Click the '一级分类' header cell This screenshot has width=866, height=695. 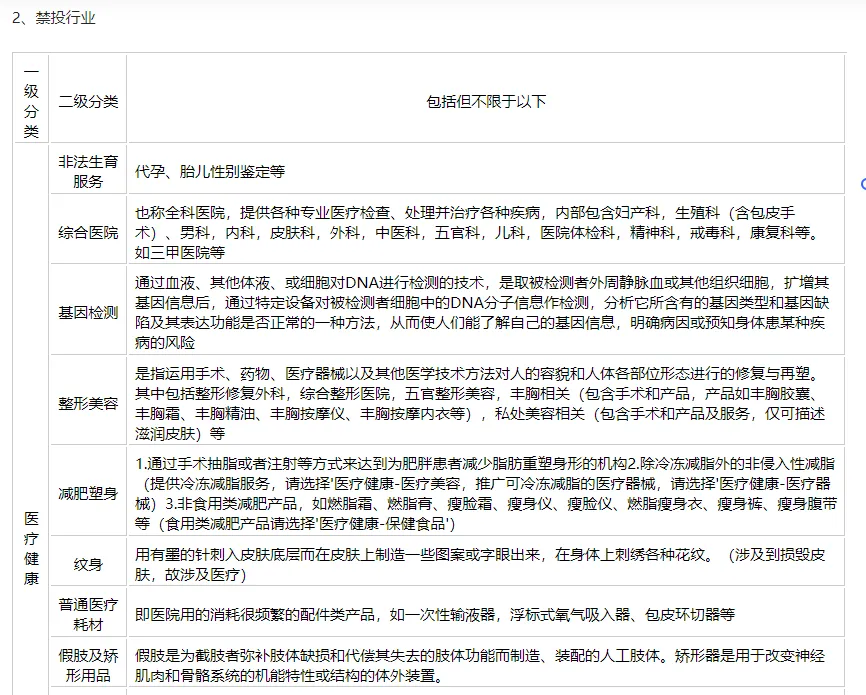click(31, 99)
